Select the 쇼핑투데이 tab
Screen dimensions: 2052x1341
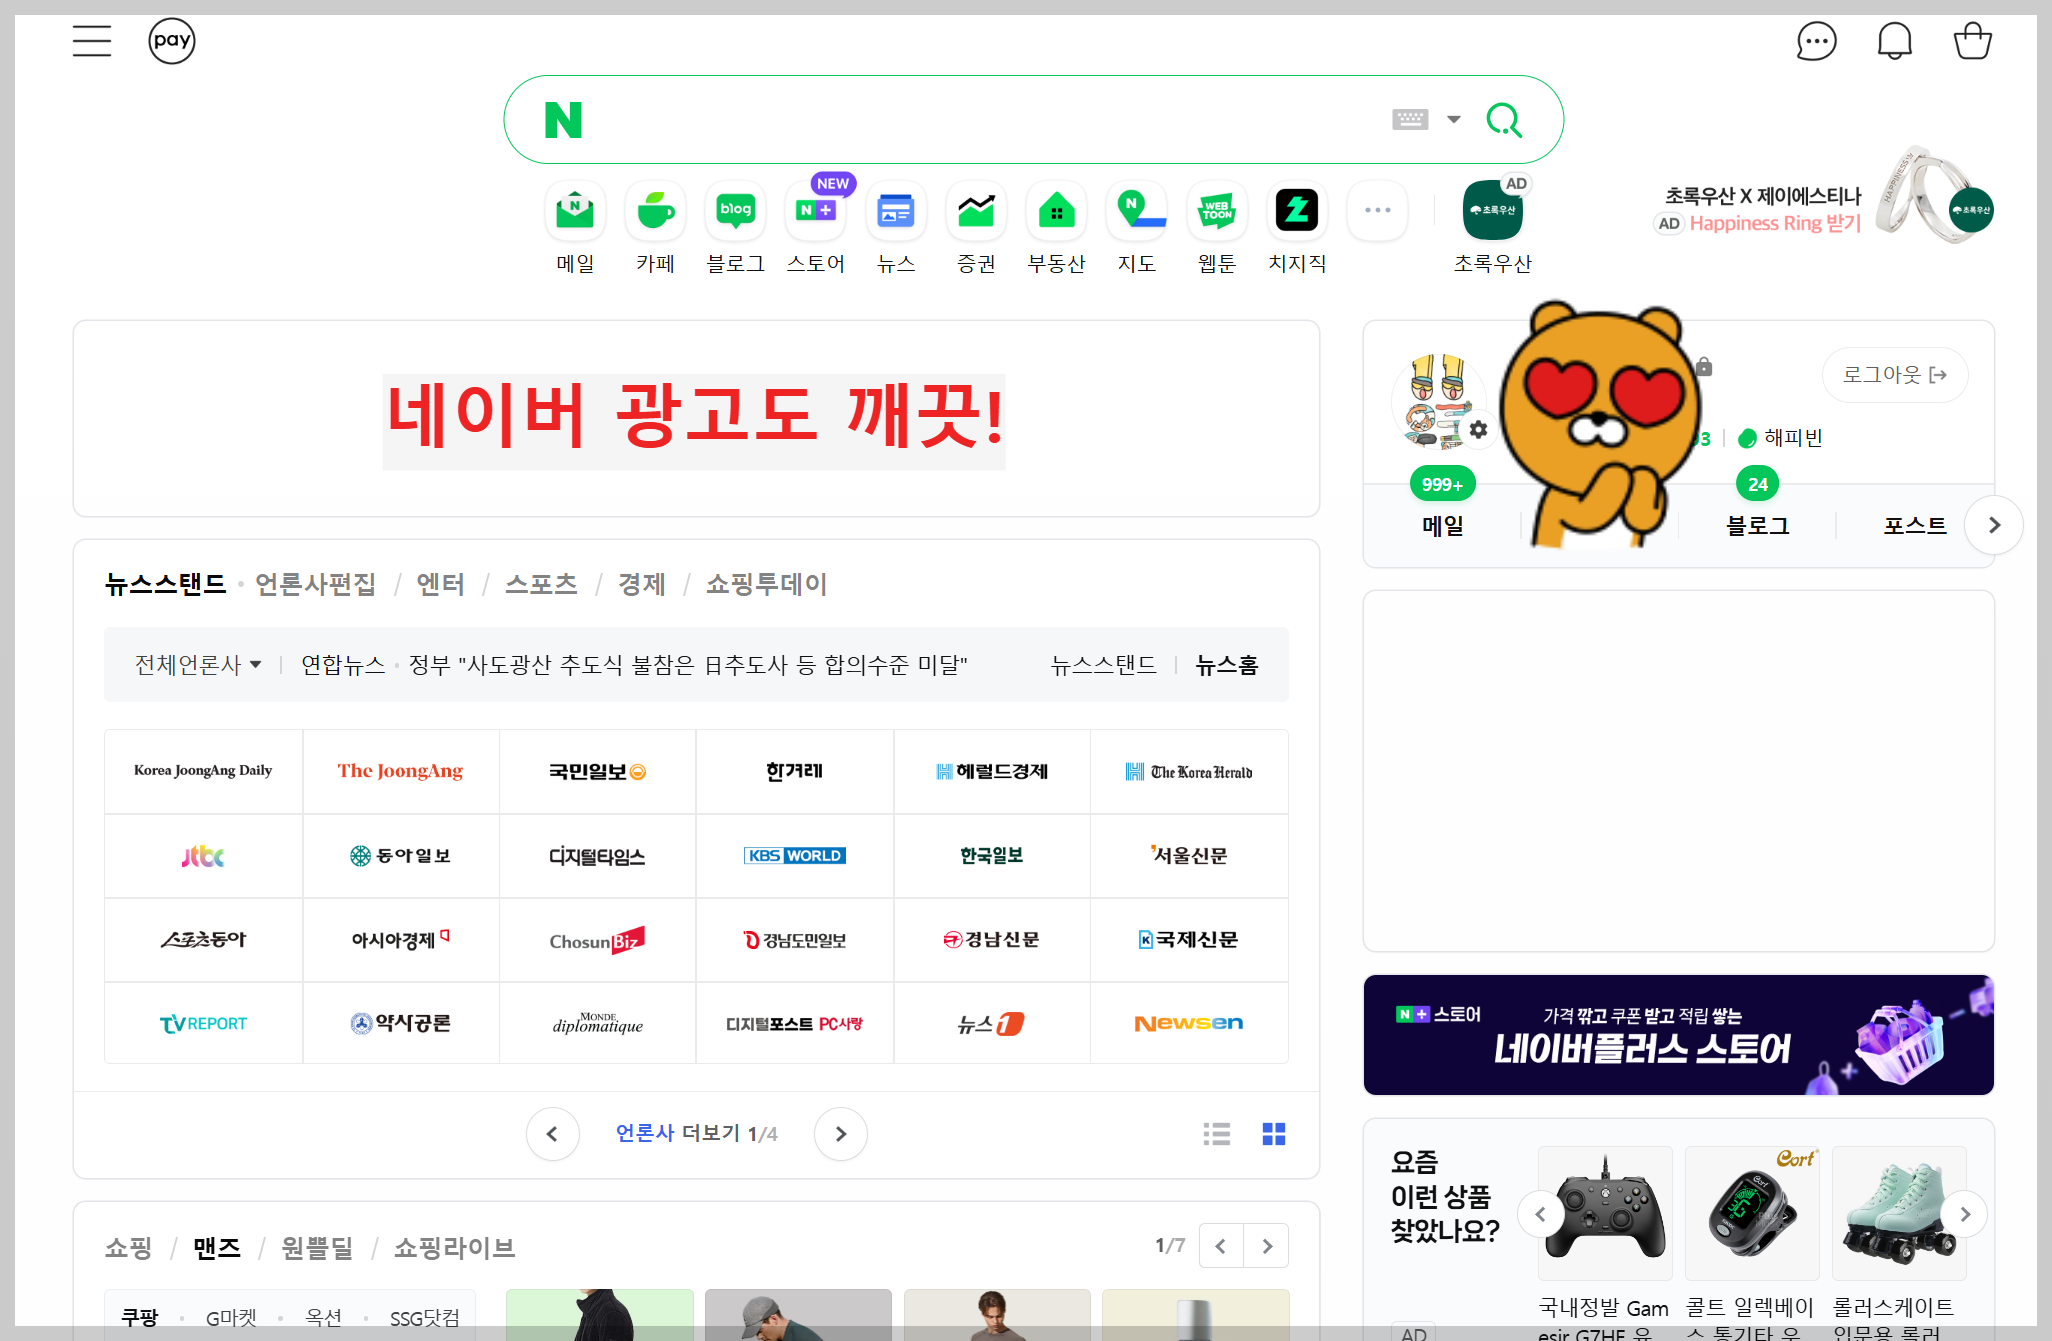click(x=766, y=584)
